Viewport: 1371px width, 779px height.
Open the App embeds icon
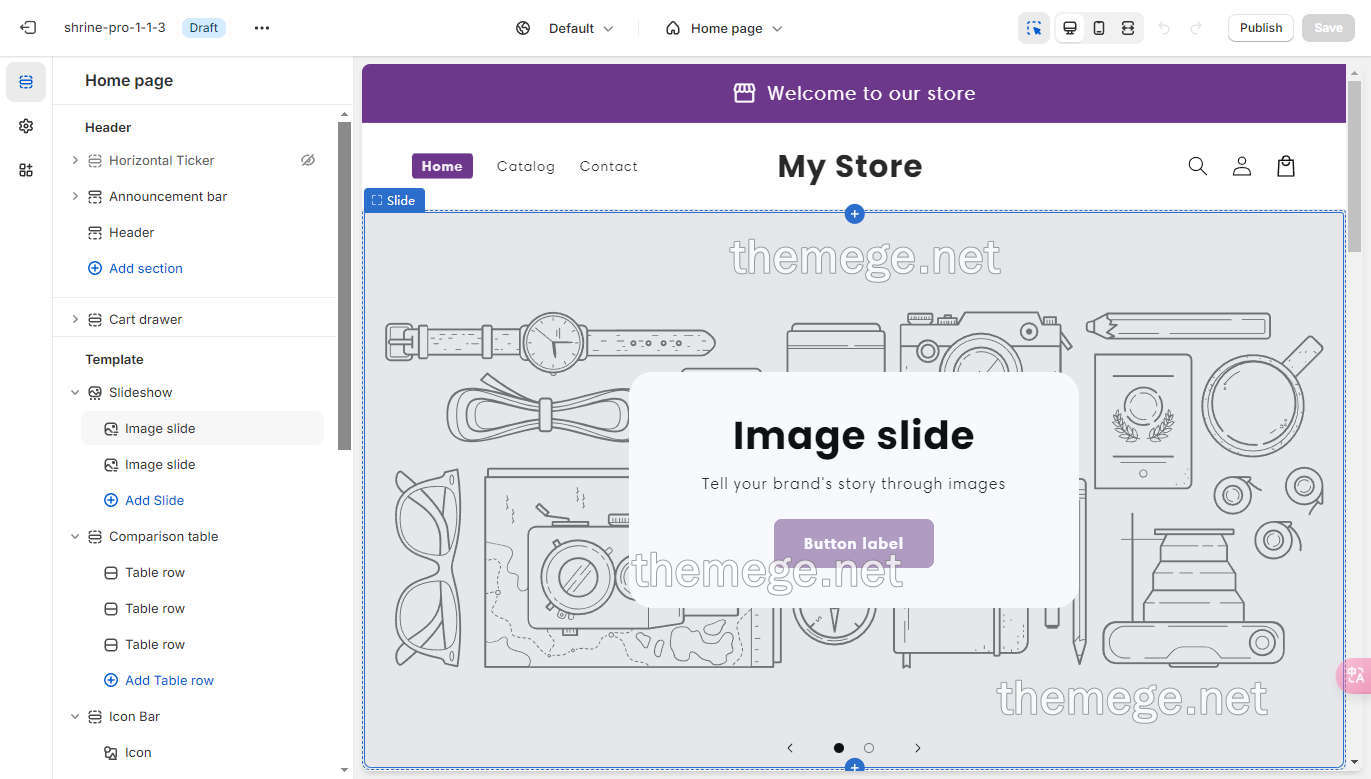26,170
